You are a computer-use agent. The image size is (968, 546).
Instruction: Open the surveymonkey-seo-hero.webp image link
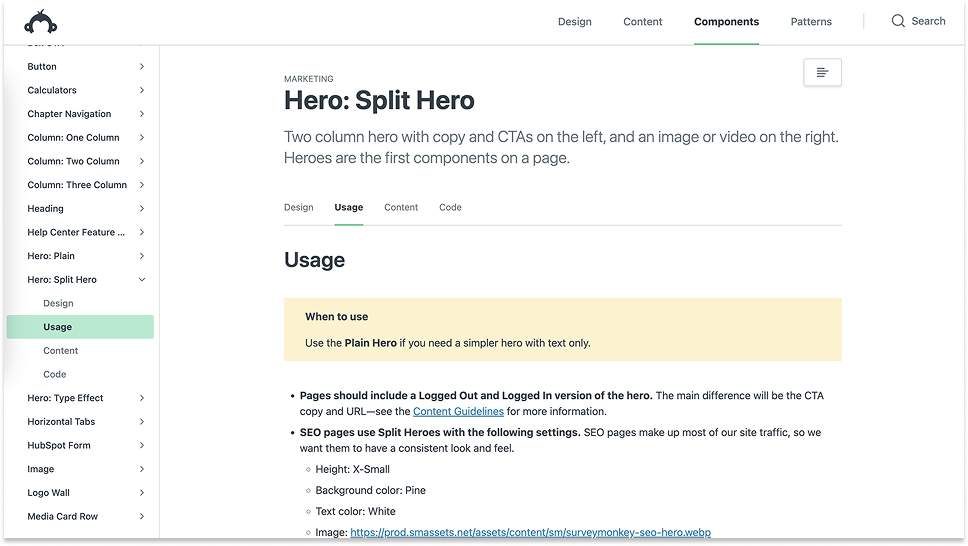coord(530,532)
